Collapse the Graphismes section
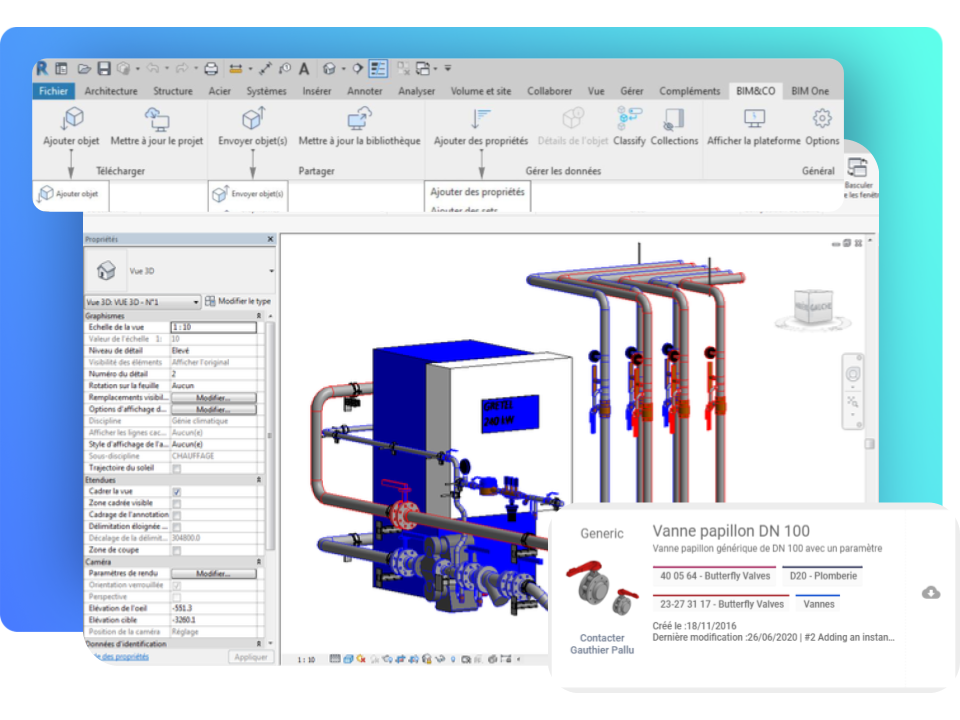960x720 pixels. (x=258, y=316)
